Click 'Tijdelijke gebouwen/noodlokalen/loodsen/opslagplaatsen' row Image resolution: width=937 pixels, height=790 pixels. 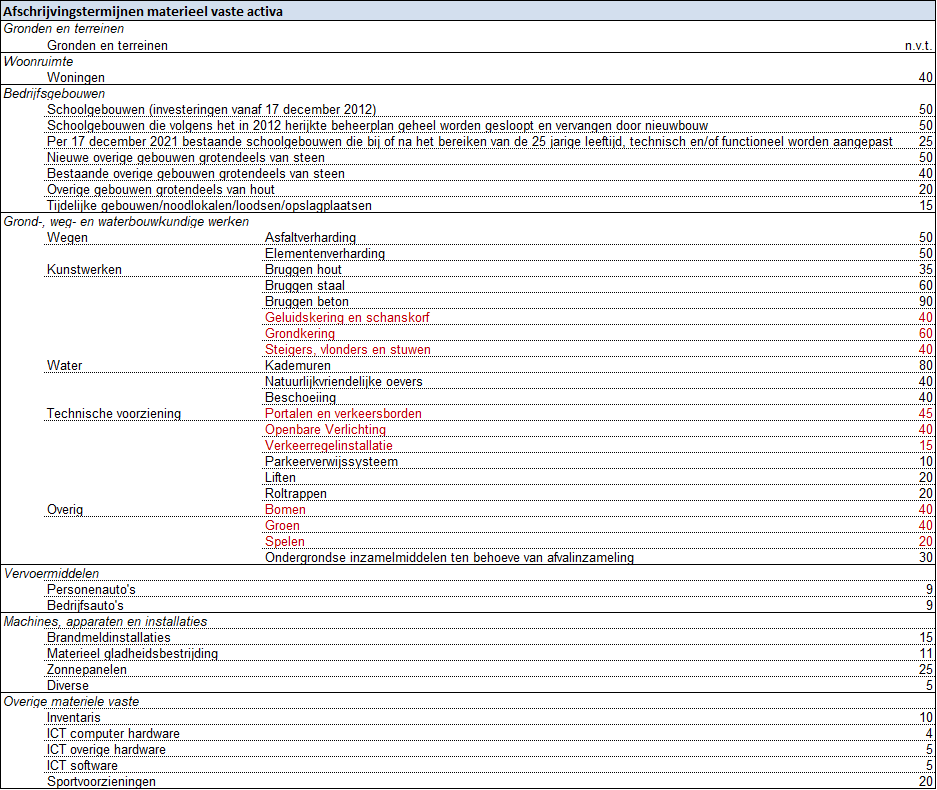209,205
